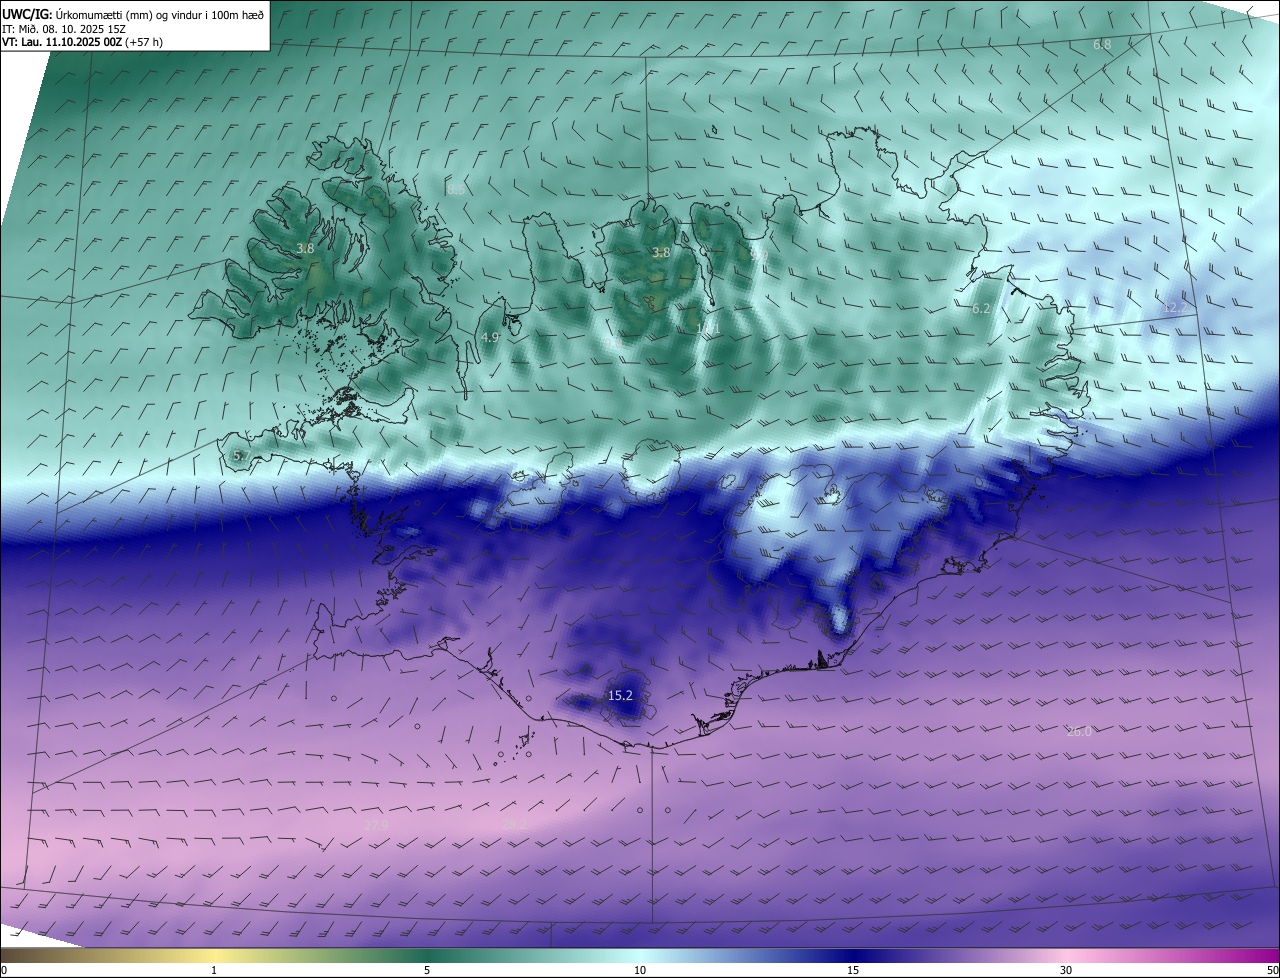The image size is (1280, 978).
Task: Click the 26.0 value over the ocean
Action: [x=1079, y=731]
